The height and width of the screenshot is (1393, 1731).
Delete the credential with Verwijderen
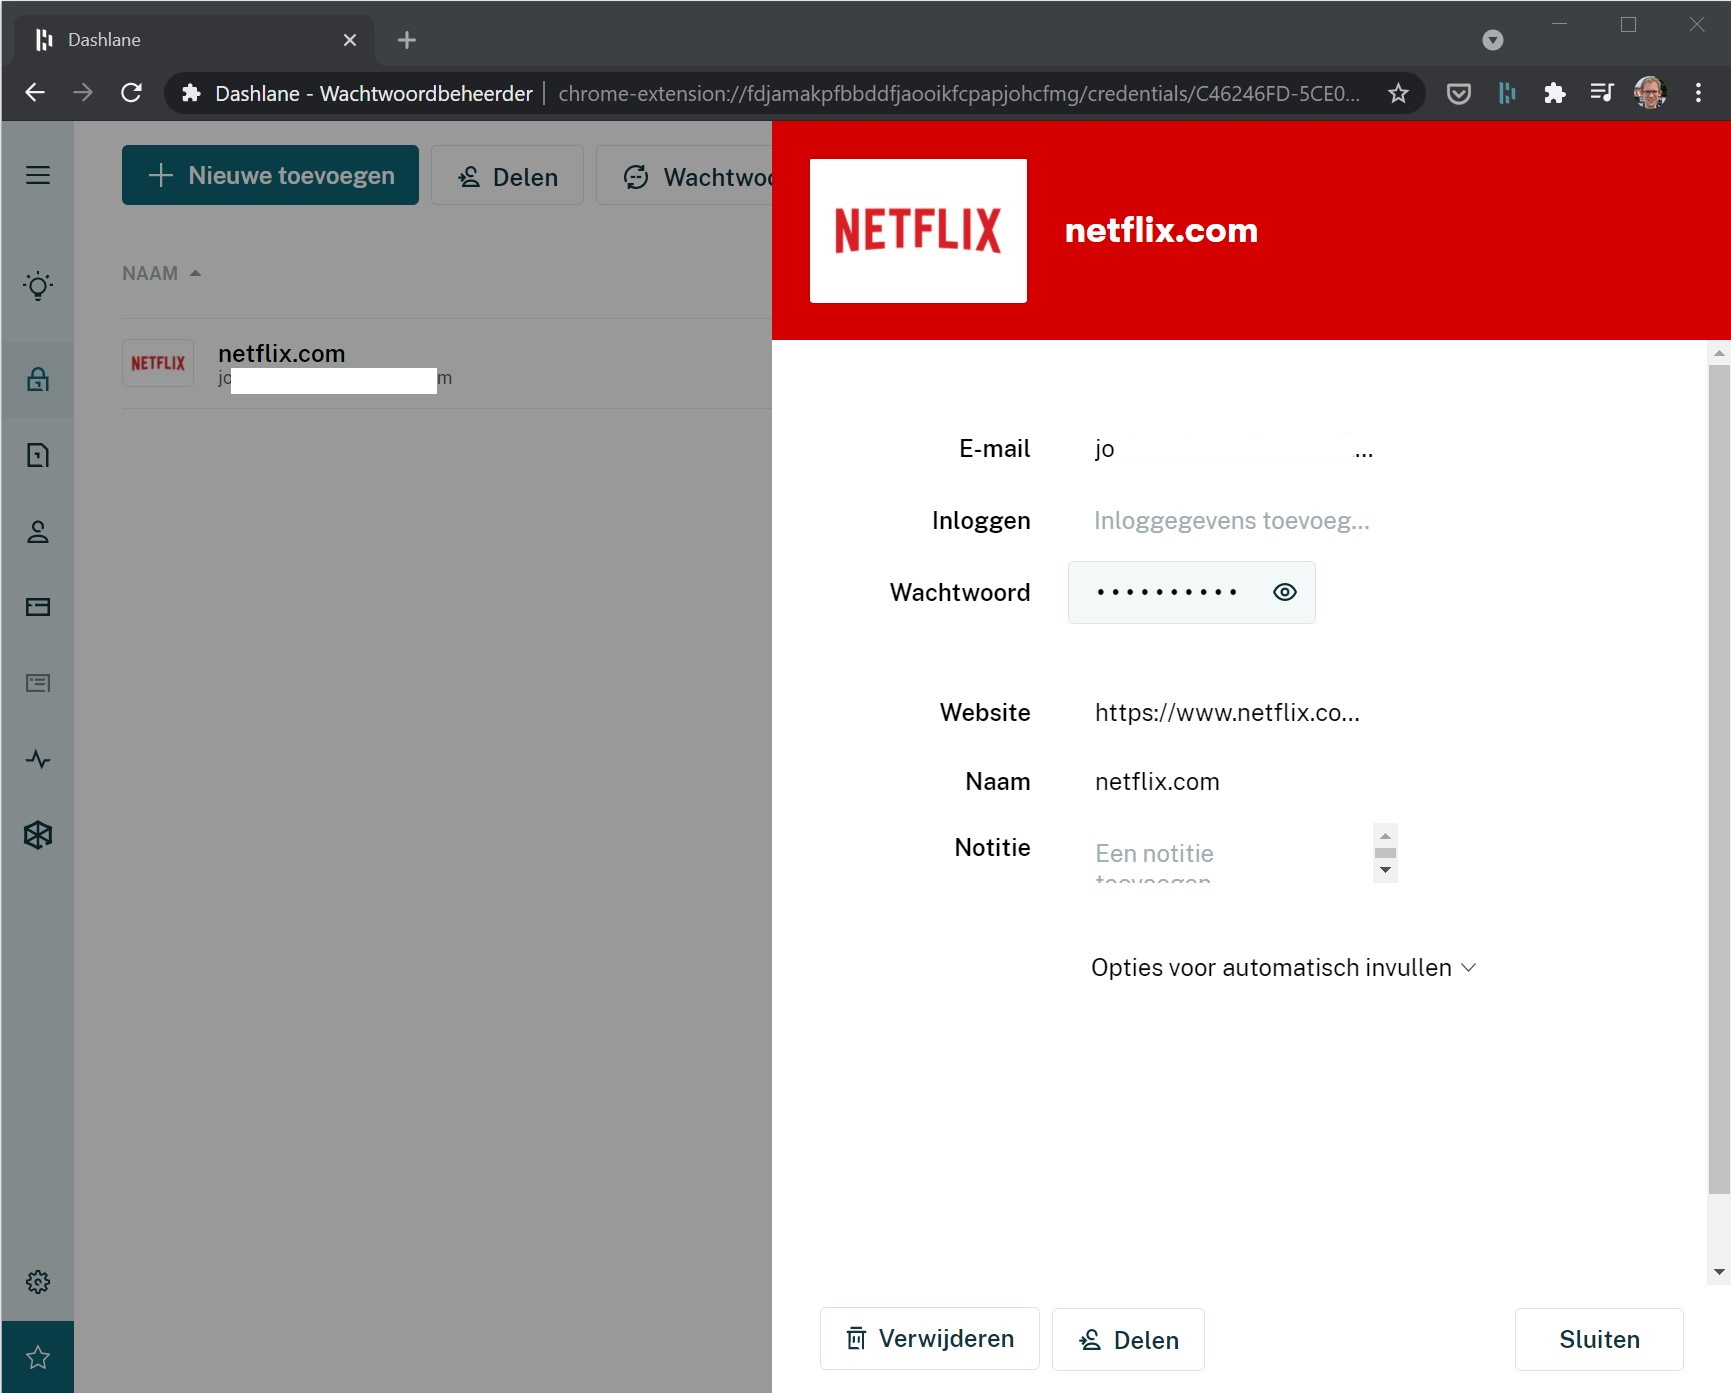coord(930,1339)
